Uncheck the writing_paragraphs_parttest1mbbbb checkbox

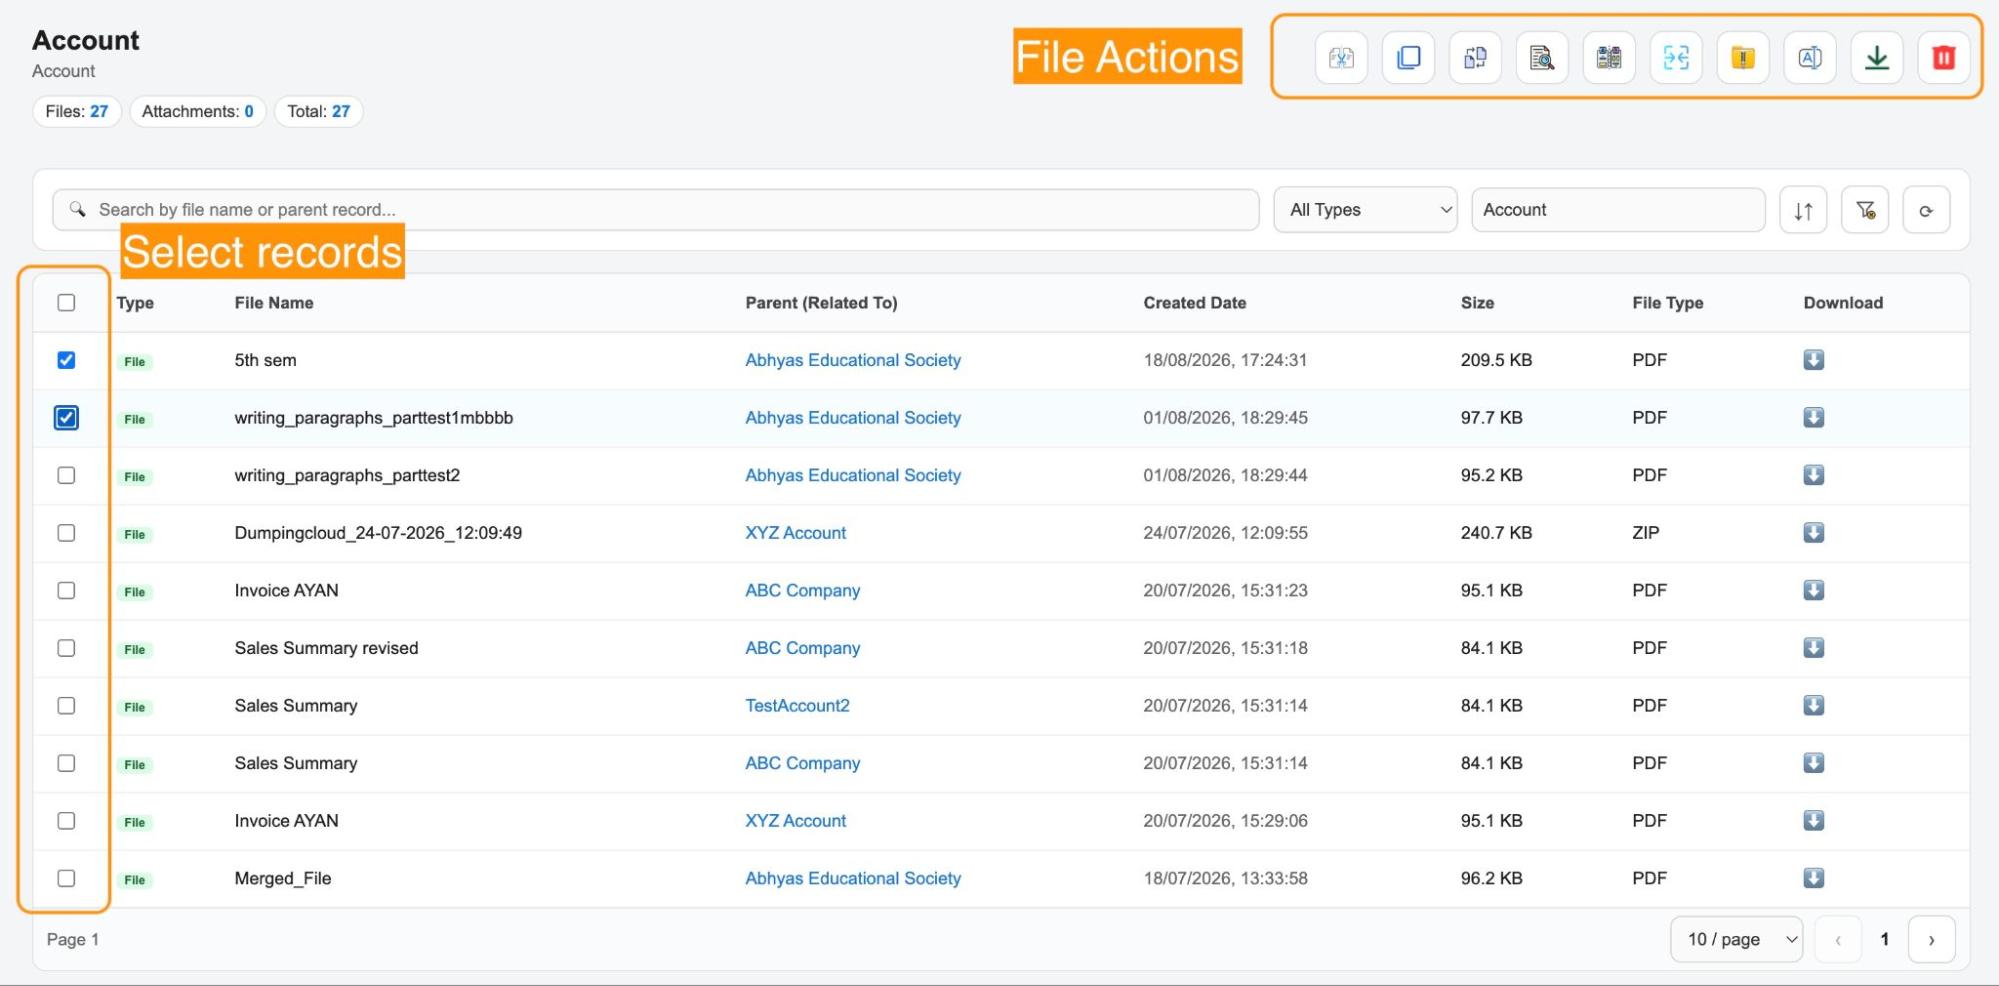coord(66,418)
